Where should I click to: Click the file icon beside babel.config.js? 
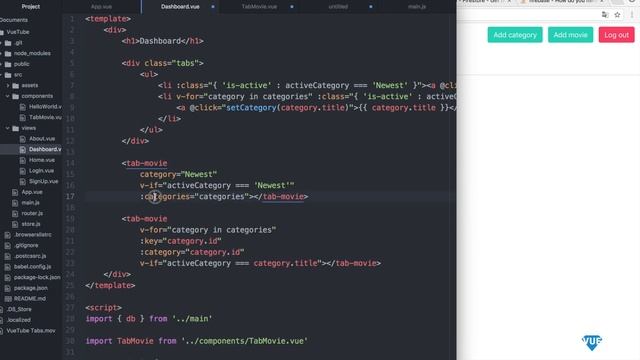point(7,267)
